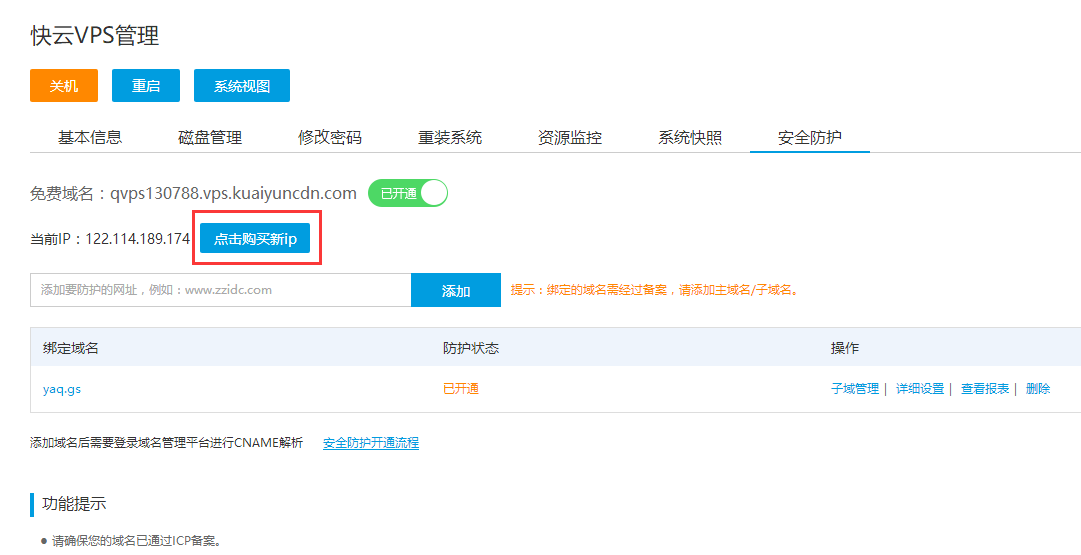Screen dimensions: 1081x555
Task: Open 详细设置 for yaq.gs
Action: coord(919,389)
